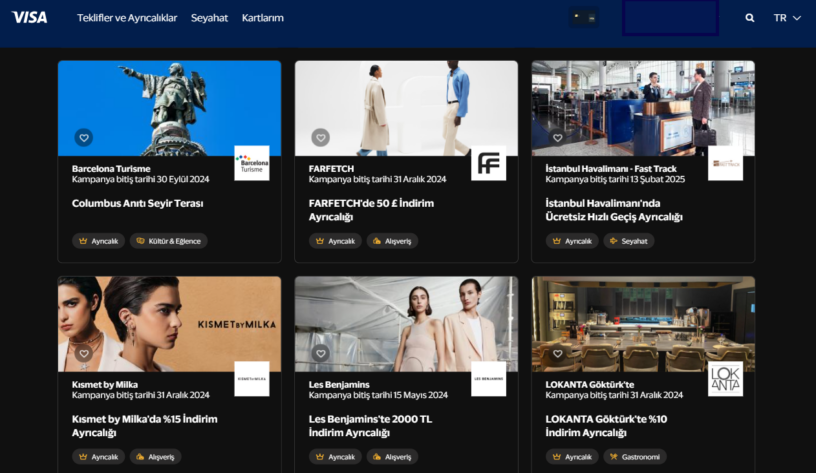The width and height of the screenshot is (816, 473).
Task: Open the Kismet by Milka banner image
Action: tap(169, 324)
